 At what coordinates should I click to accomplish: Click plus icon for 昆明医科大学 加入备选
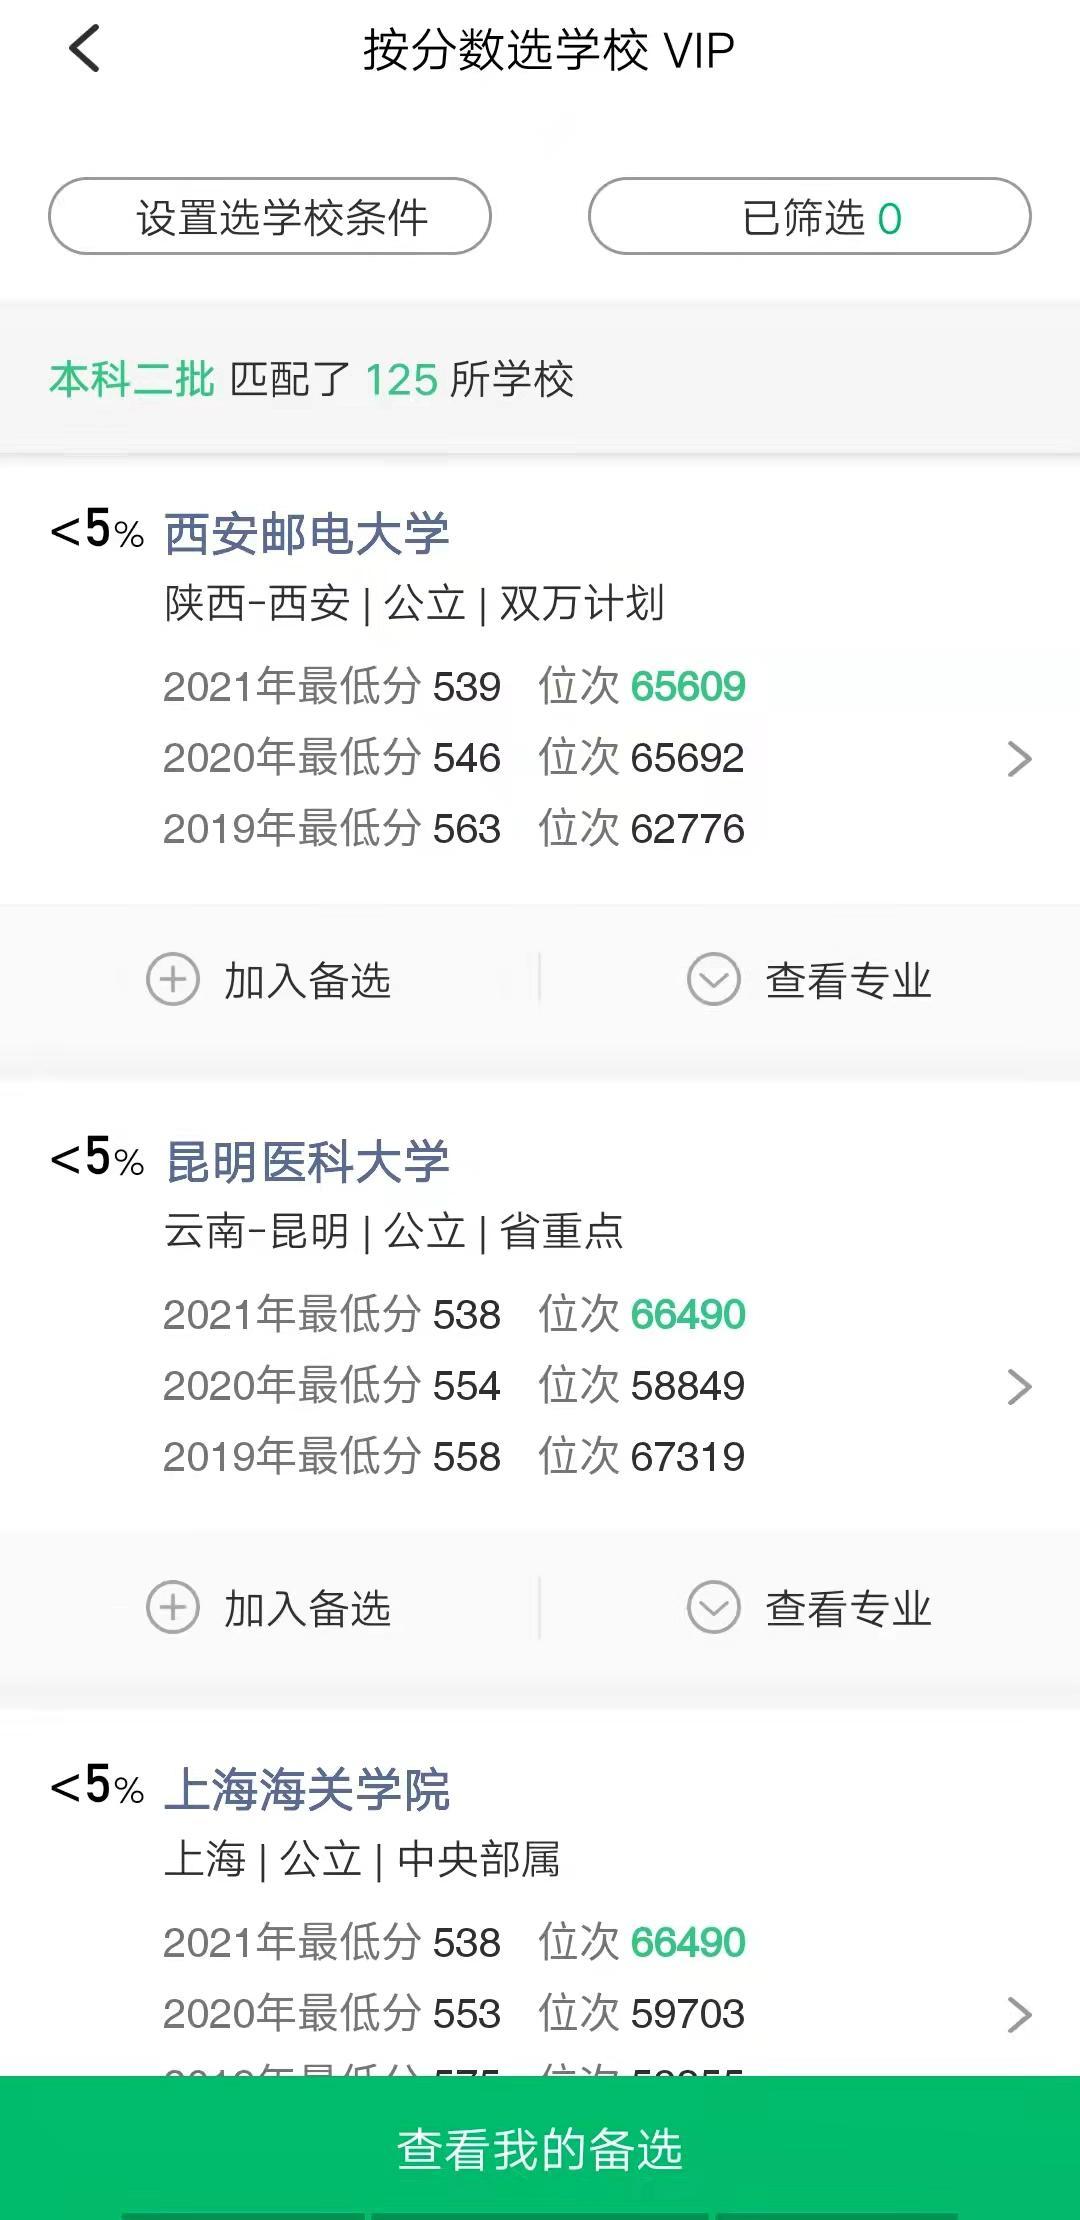(x=173, y=1607)
